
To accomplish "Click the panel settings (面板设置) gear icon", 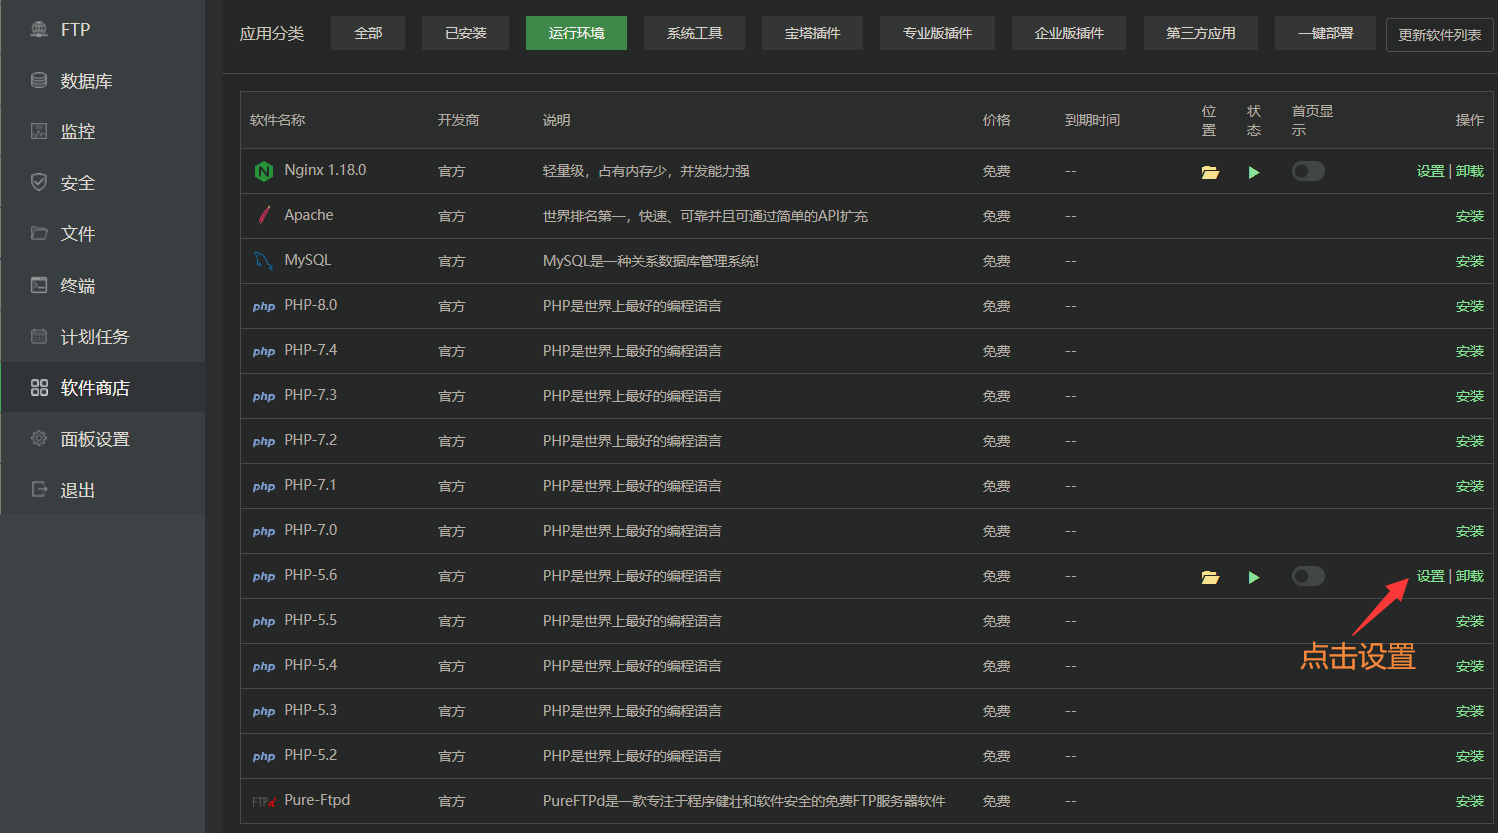I will (39, 438).
